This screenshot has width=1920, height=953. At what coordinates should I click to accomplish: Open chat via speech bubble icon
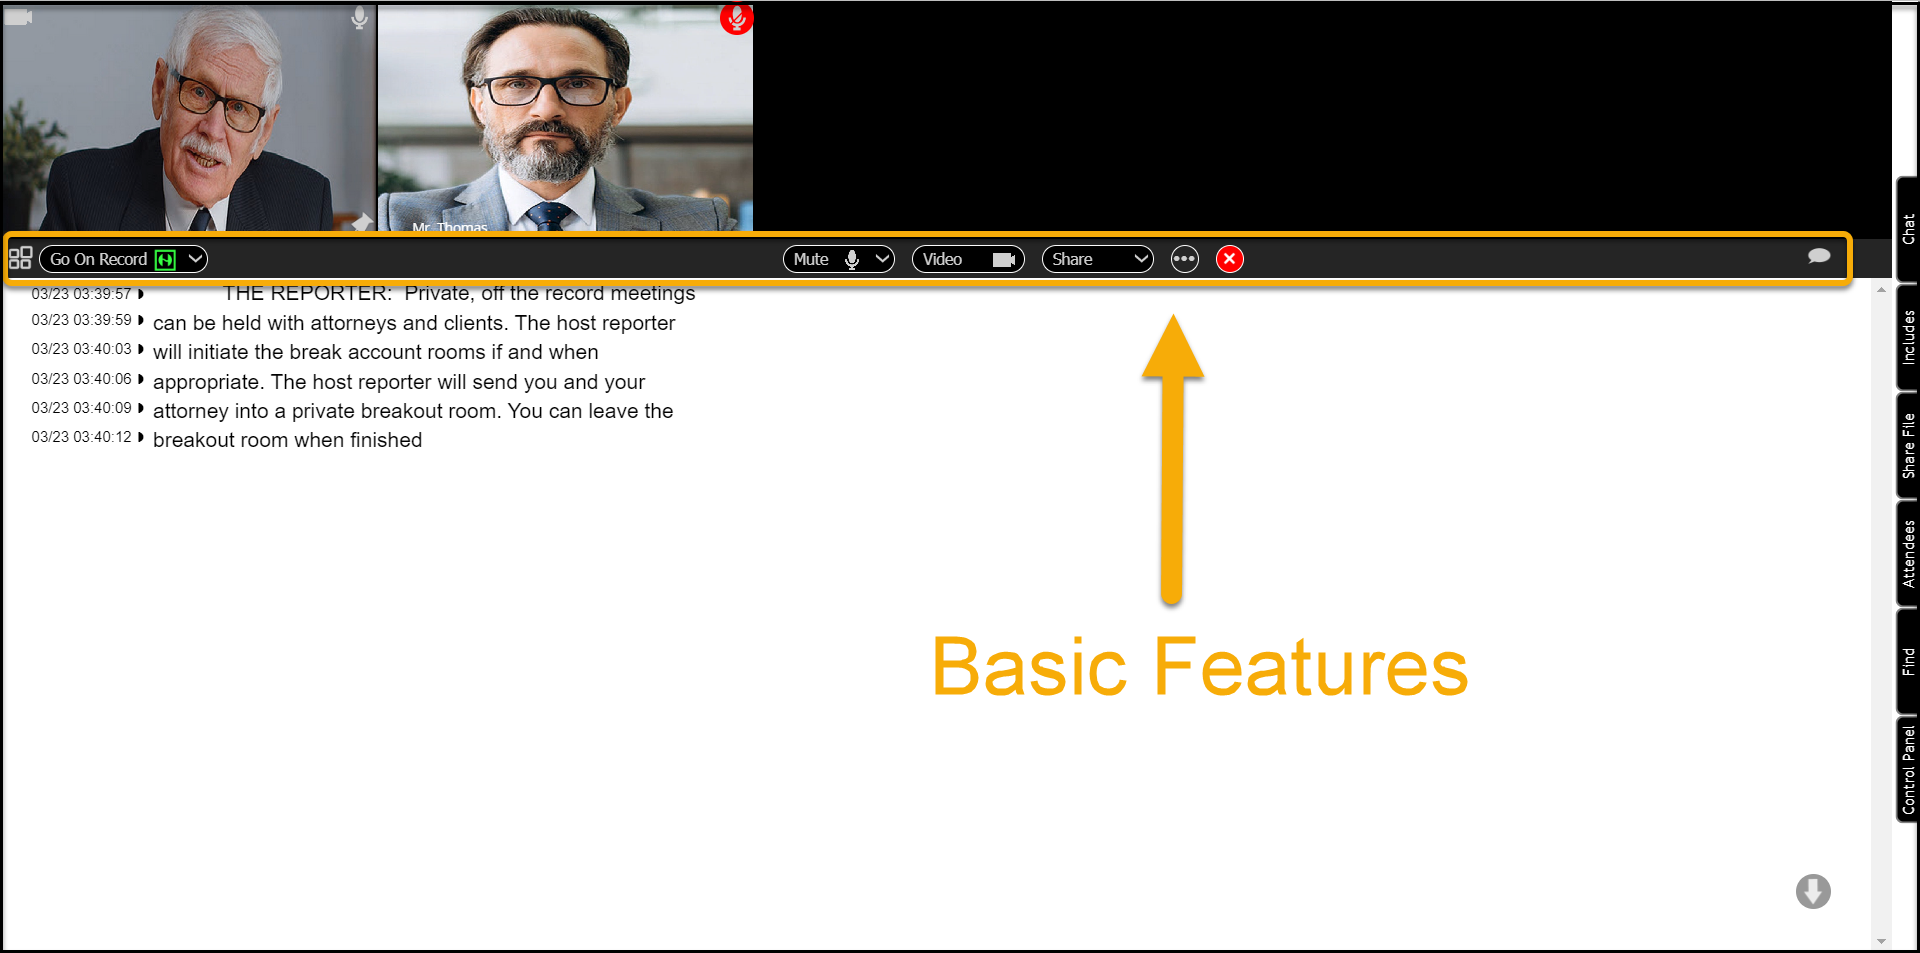tap(1818, 257)
